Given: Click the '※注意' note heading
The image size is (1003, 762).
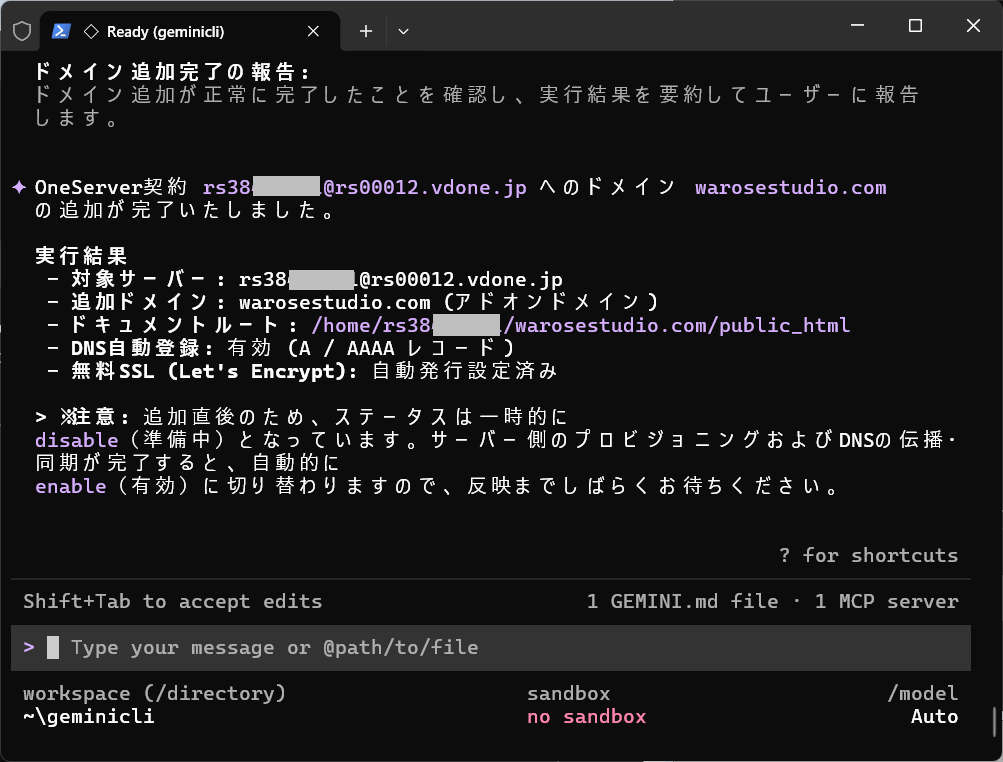Looking at the screenshot, I should pos(95,417).
